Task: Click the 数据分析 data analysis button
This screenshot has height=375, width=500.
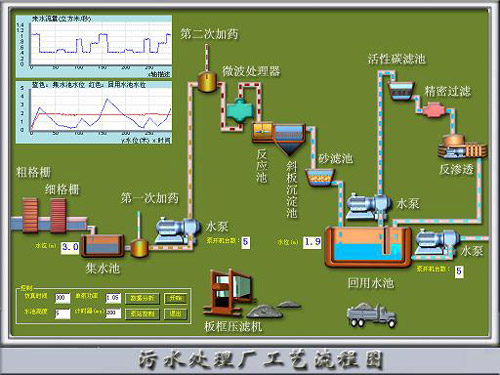Action: [x=142, y=298]
